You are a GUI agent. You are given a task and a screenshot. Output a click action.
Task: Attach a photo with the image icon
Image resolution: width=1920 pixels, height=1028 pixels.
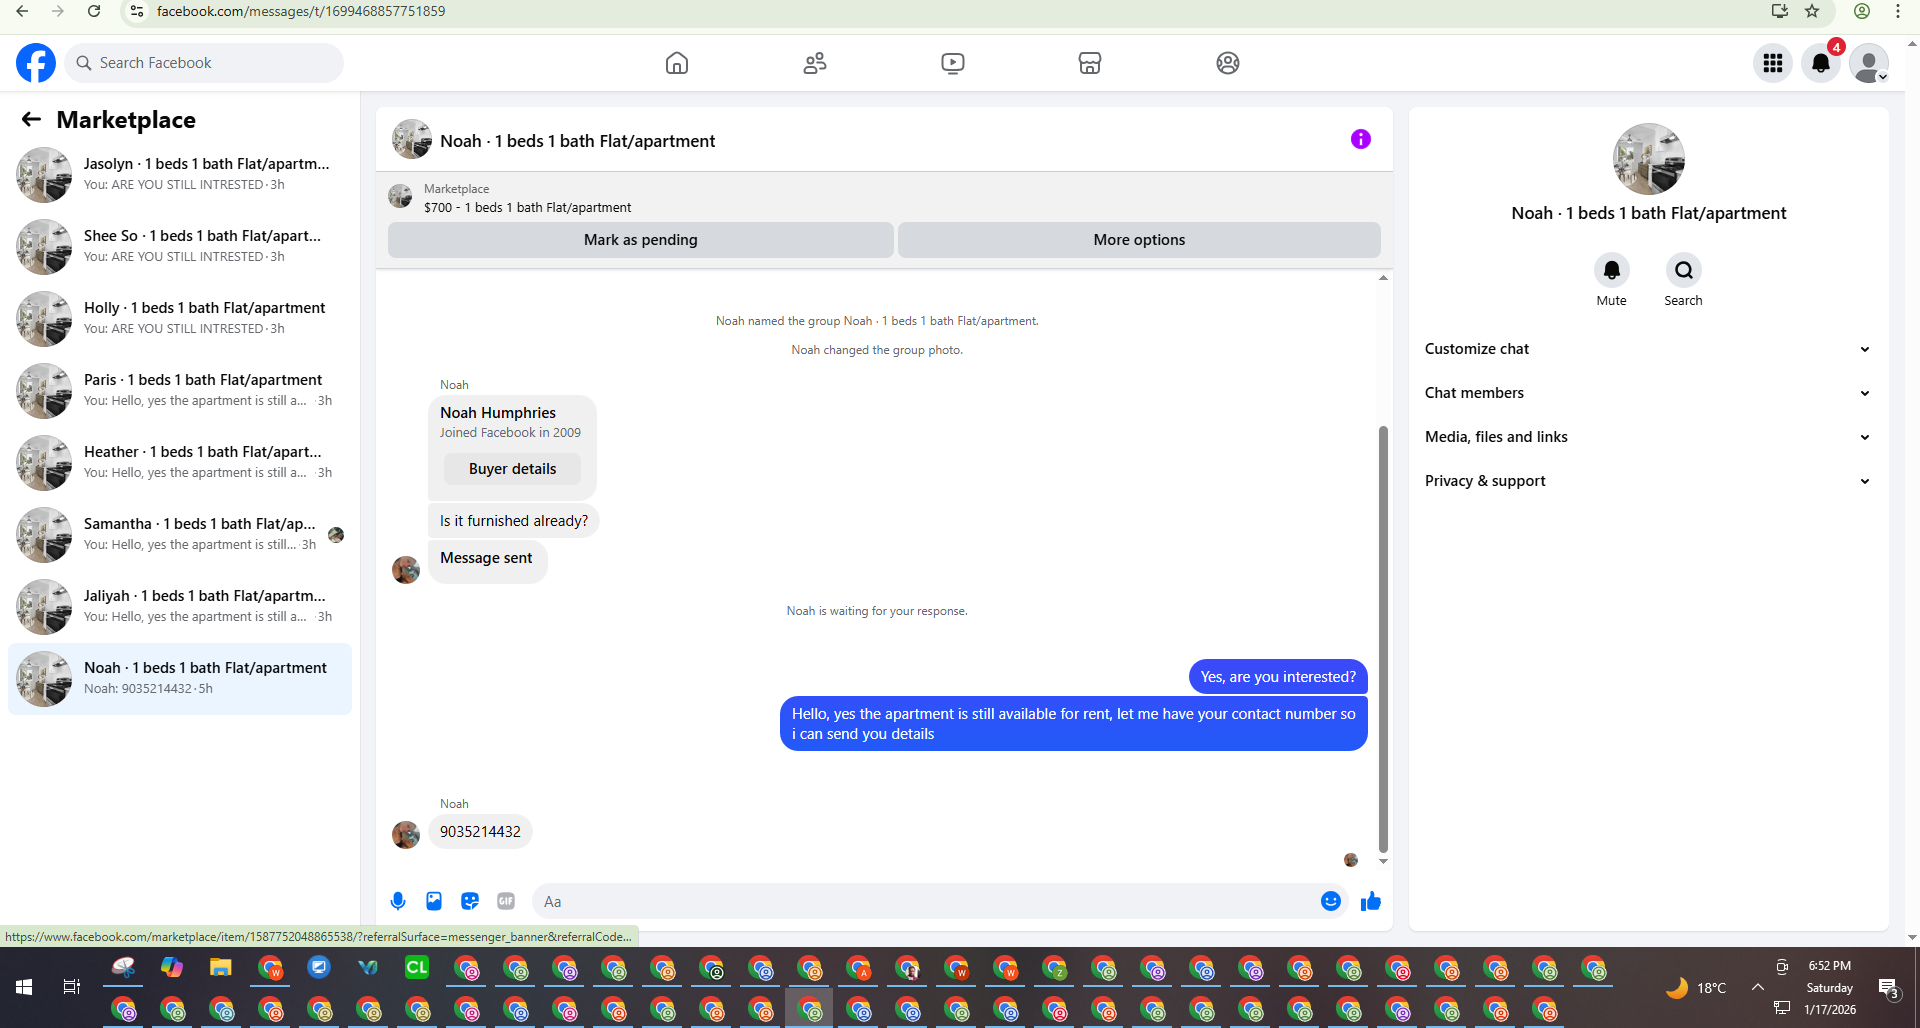coord(434,901)
